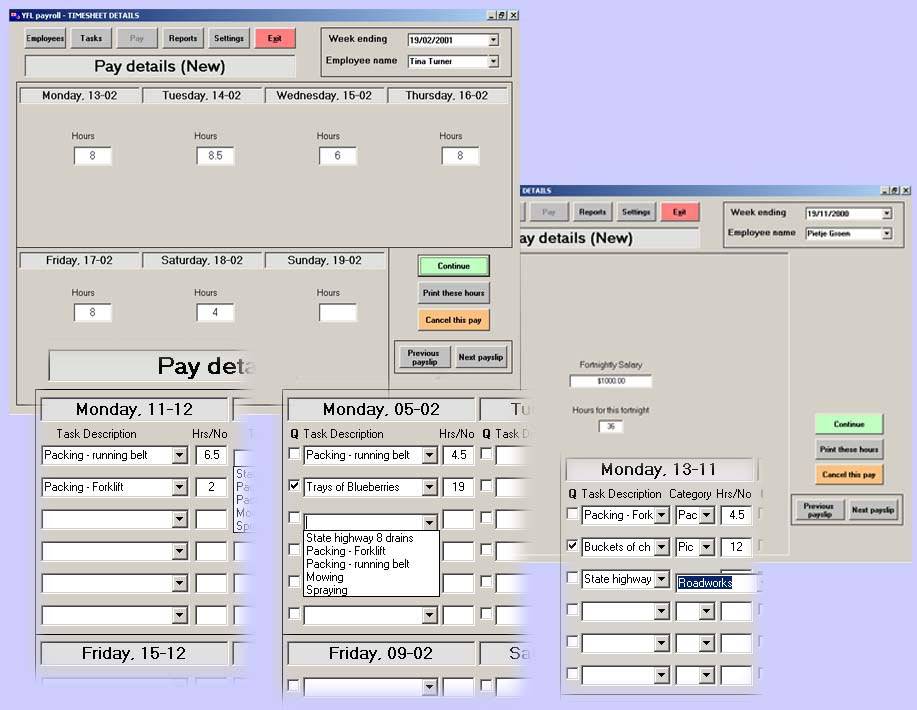Open the Employee name dropdown showing Pietje Groen
This screenshot has height=710, width=917.
(x=886, y=234)
